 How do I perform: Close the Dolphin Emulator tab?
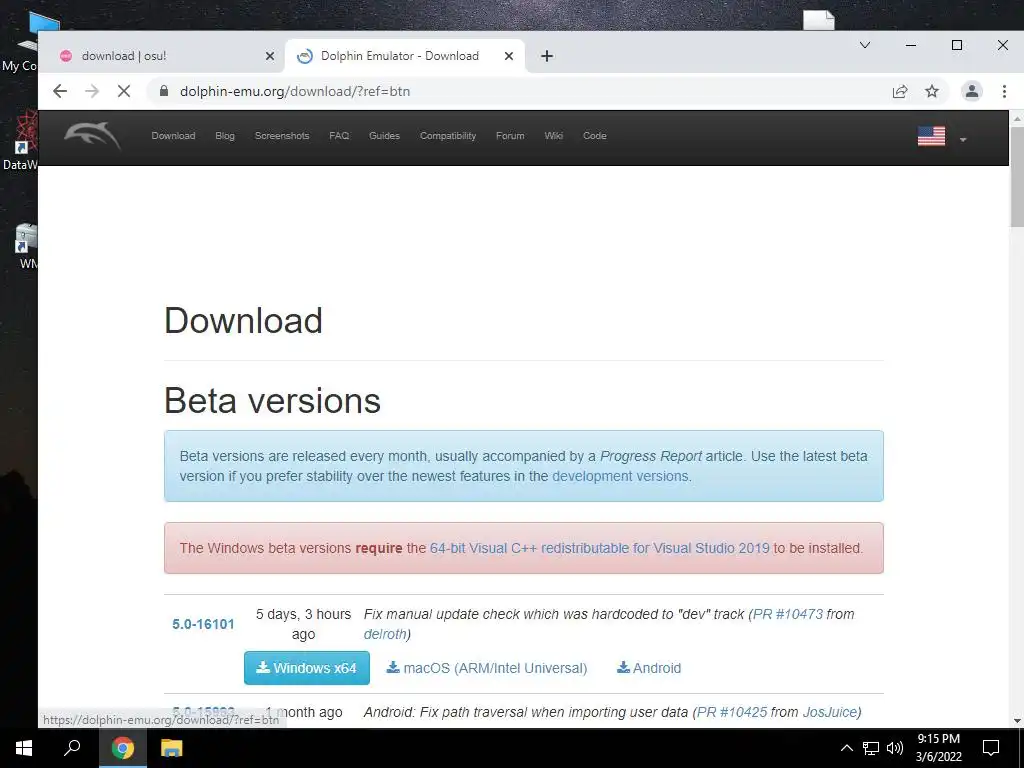[509, 56]
